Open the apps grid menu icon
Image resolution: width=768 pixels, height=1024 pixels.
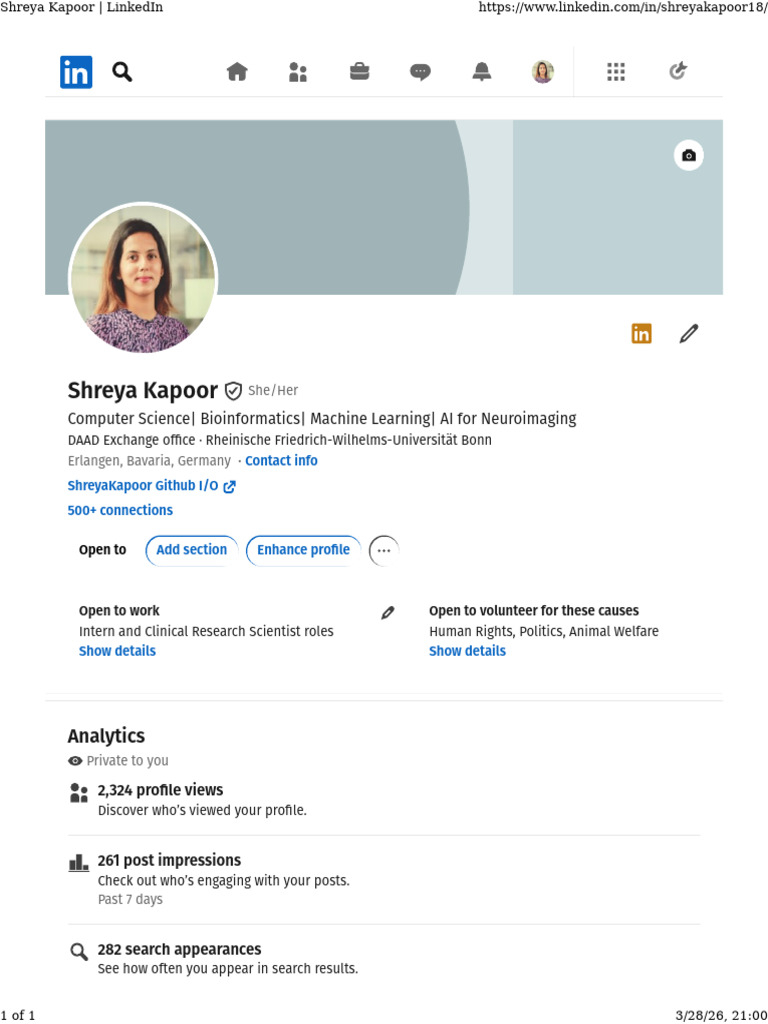(x=616, y=72)
